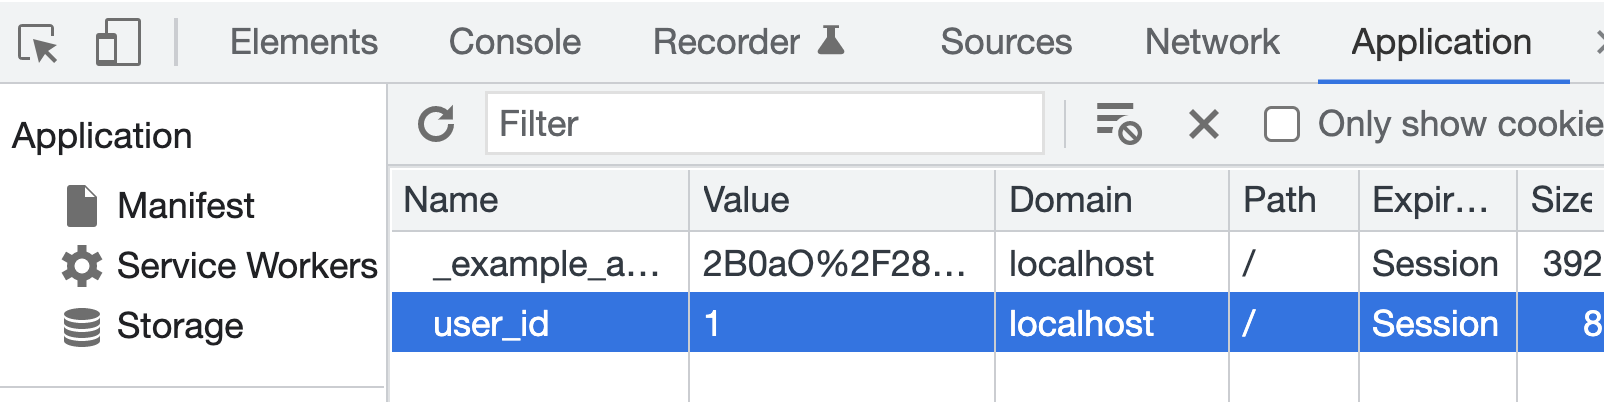Viewport: 1604px width, 402px height.
Task: Refresh the cookies list
Action: (x=436, y=124)
